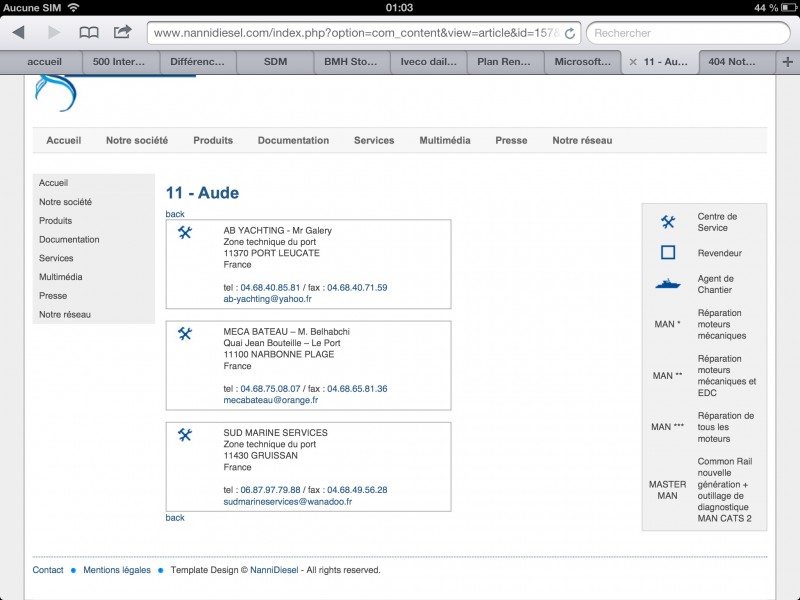Click MECA BATEAU service center wrench icon
Viewport: 800px width, 600px height.
(185, 334)
